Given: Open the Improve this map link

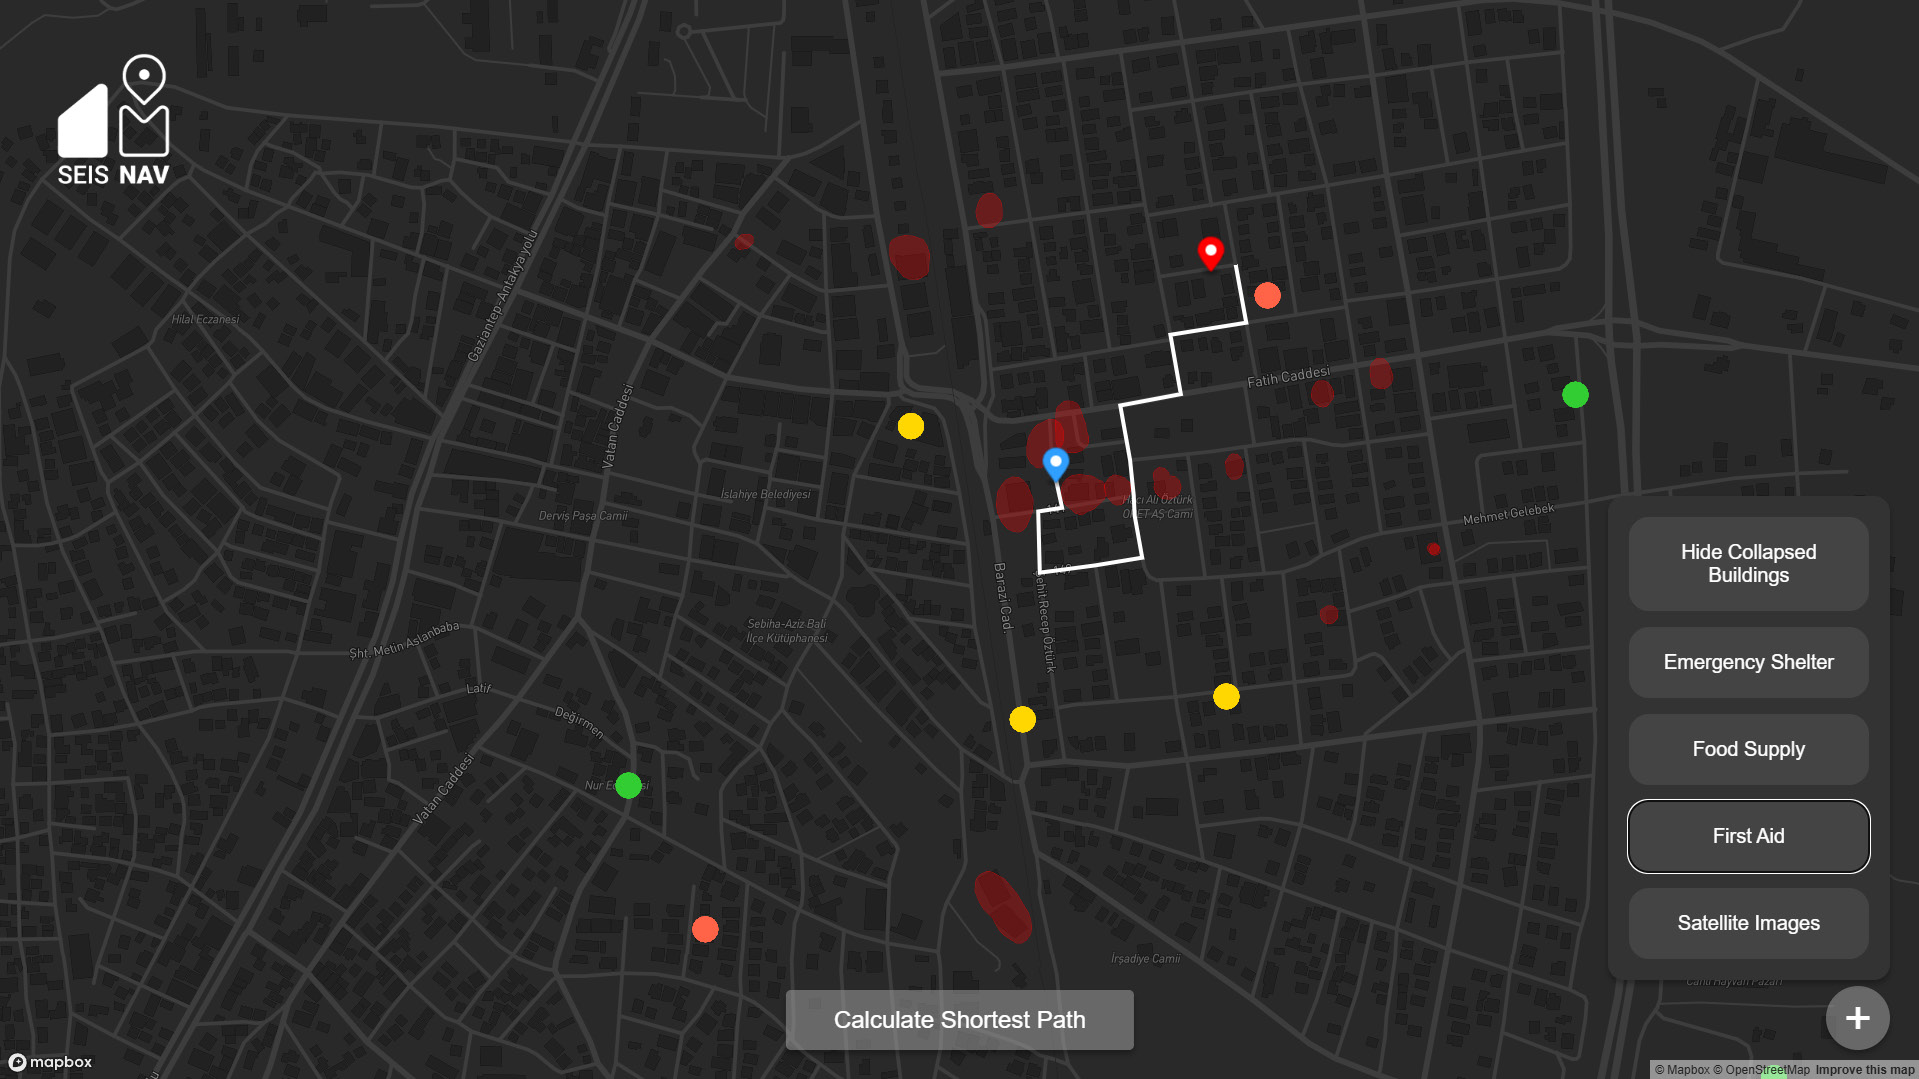Looking at the screenshot, I should [1864, 1070].
